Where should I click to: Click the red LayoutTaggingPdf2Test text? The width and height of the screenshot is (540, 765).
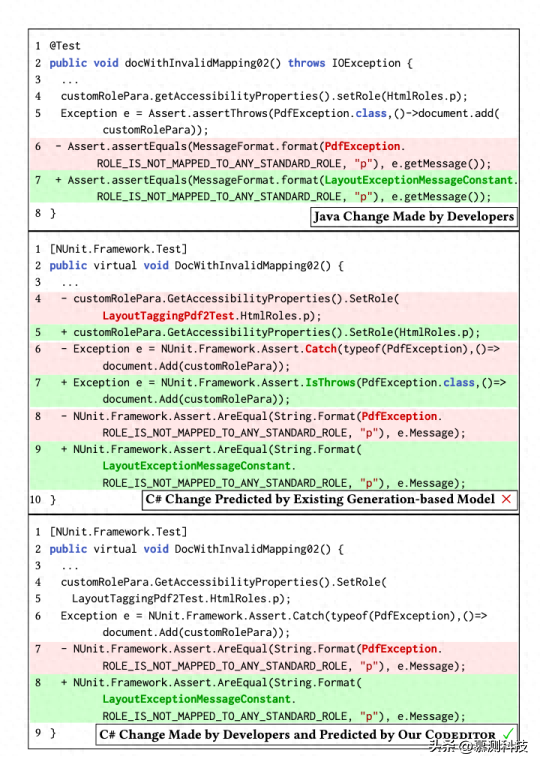(168, 316)
